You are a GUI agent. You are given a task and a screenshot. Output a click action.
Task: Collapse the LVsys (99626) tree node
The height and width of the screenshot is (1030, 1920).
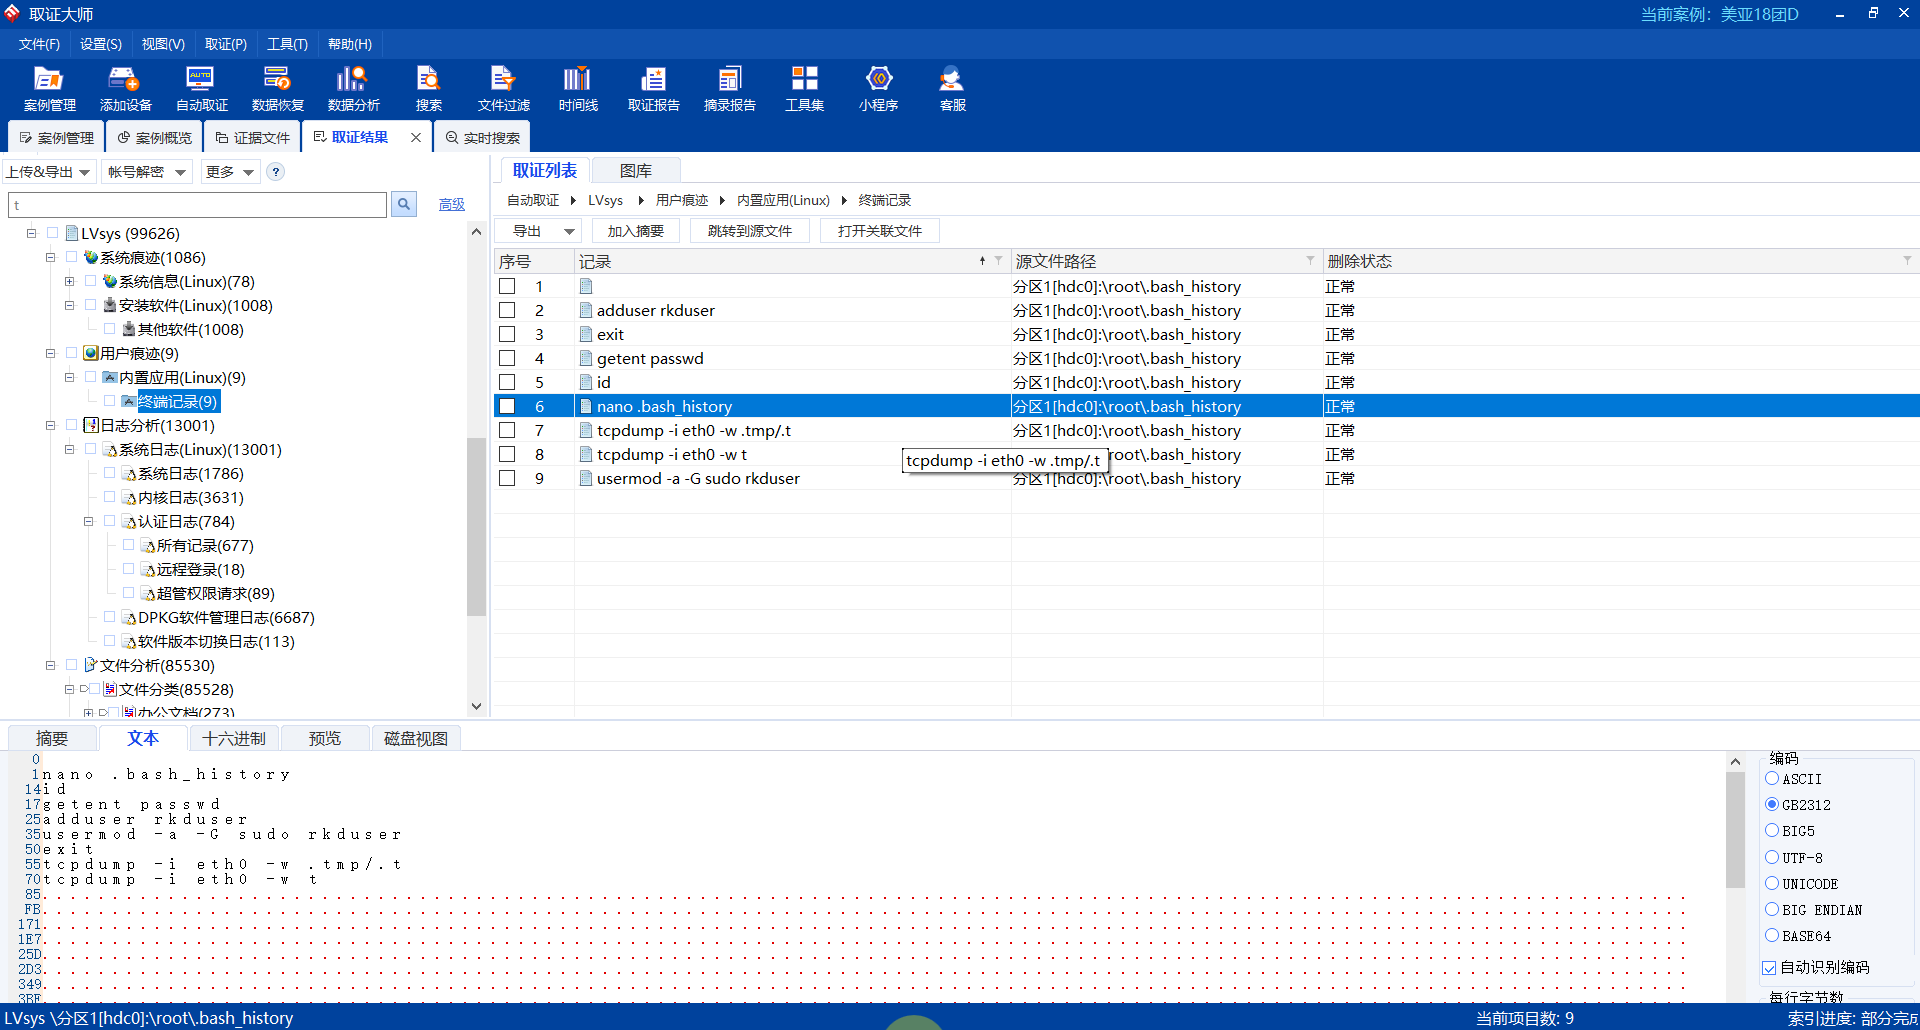32,233
